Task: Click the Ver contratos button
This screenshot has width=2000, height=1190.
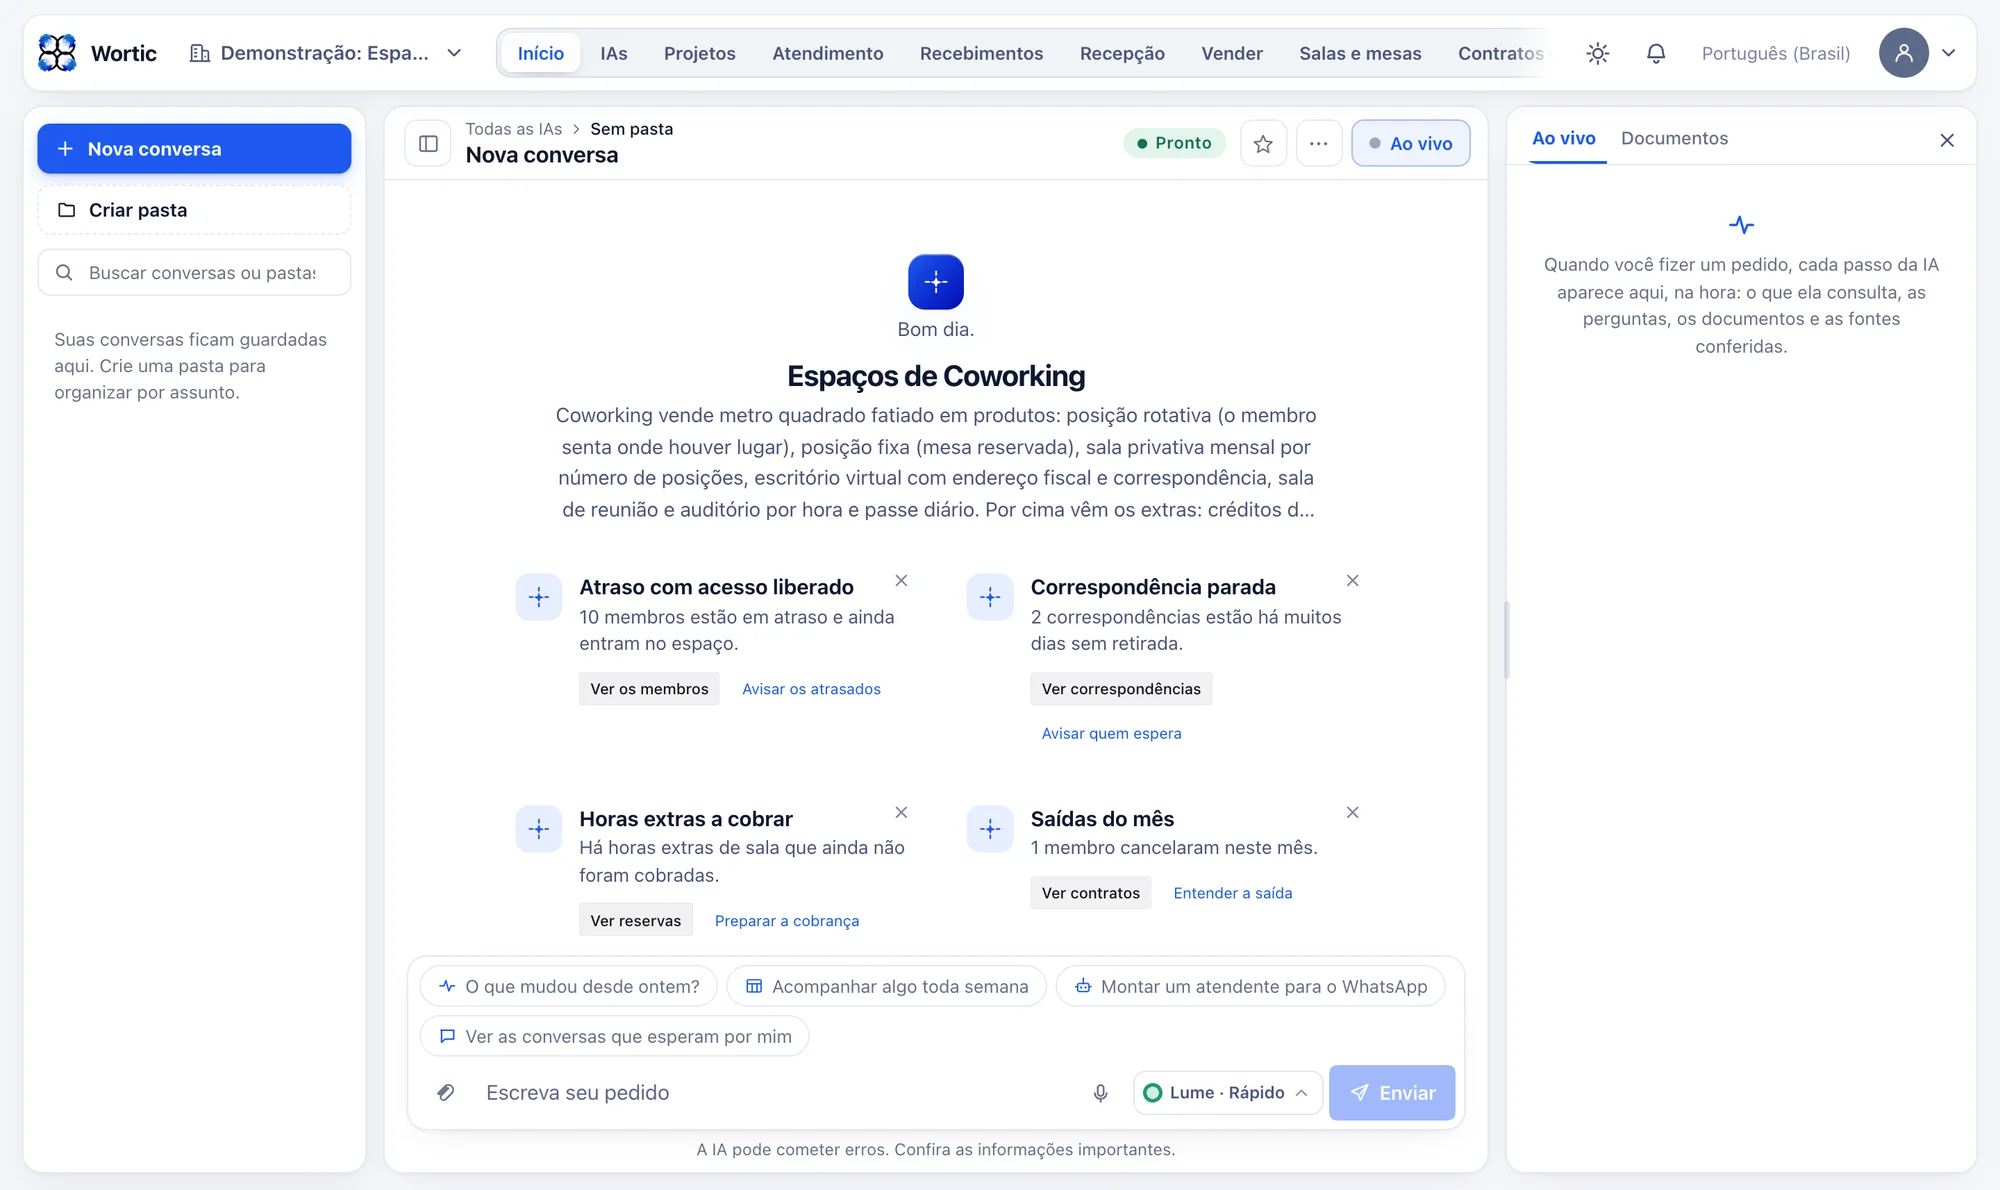Action: [x=1090, y=893]
